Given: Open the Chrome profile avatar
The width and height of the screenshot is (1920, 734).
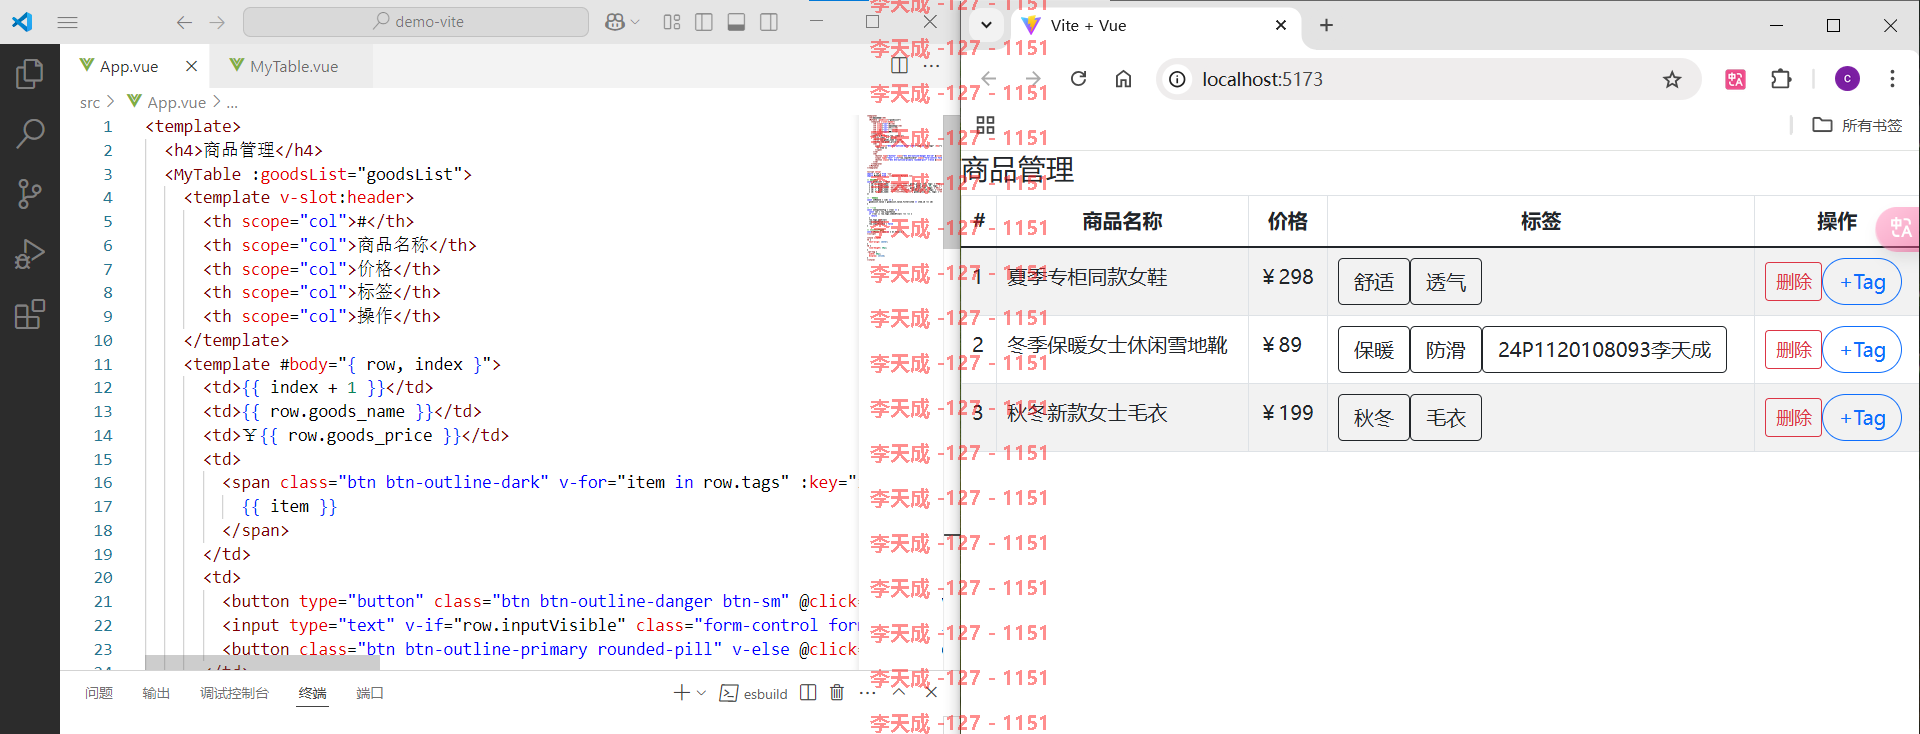Looking at the screenshot, I should point(1847,79).
